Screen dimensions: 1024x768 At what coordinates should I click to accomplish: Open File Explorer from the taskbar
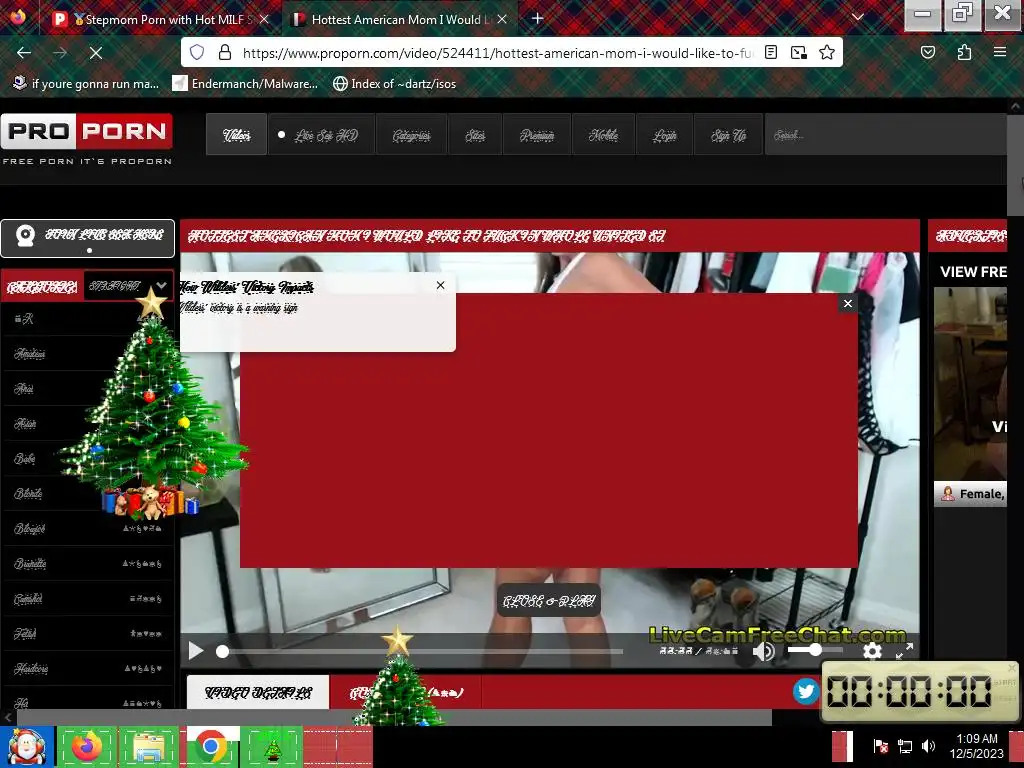point(148,747)
